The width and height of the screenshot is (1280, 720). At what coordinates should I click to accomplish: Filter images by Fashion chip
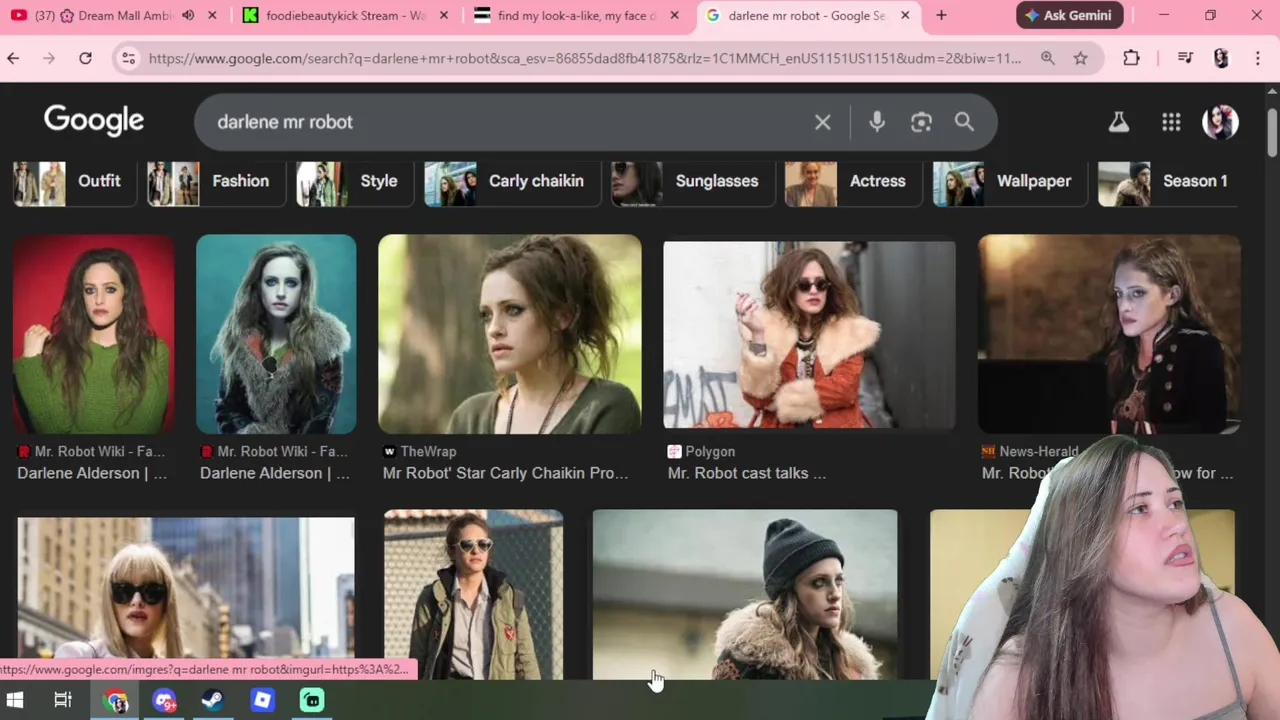click(216, 183)
